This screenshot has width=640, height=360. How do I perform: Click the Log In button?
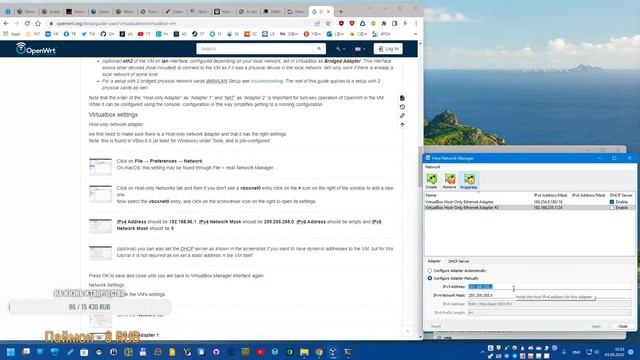(388, 49)
